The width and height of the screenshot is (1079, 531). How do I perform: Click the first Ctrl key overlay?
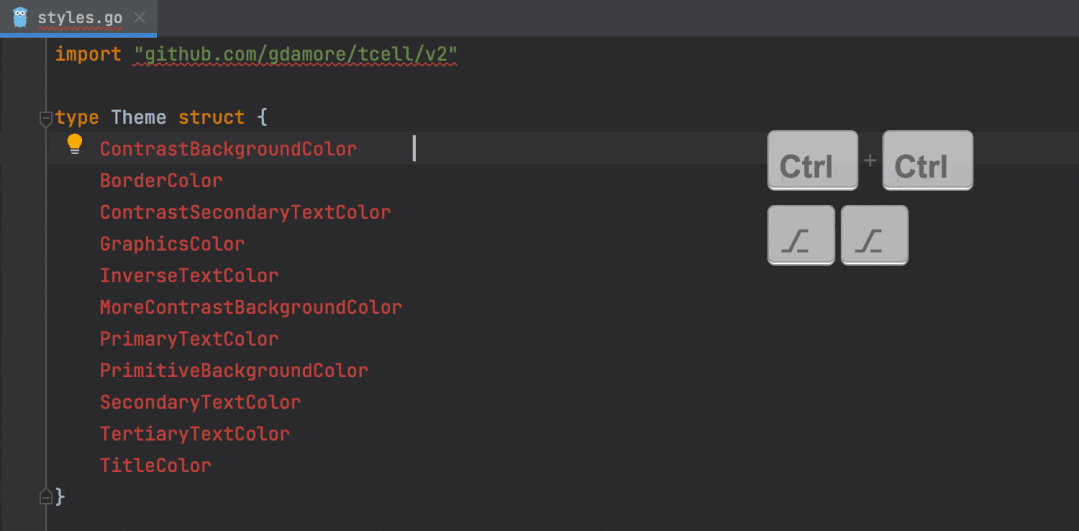coord(813,160)
